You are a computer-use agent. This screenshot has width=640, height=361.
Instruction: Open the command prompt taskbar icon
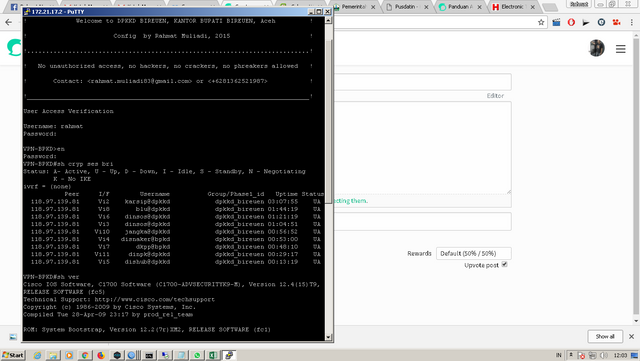coord(149,355)
